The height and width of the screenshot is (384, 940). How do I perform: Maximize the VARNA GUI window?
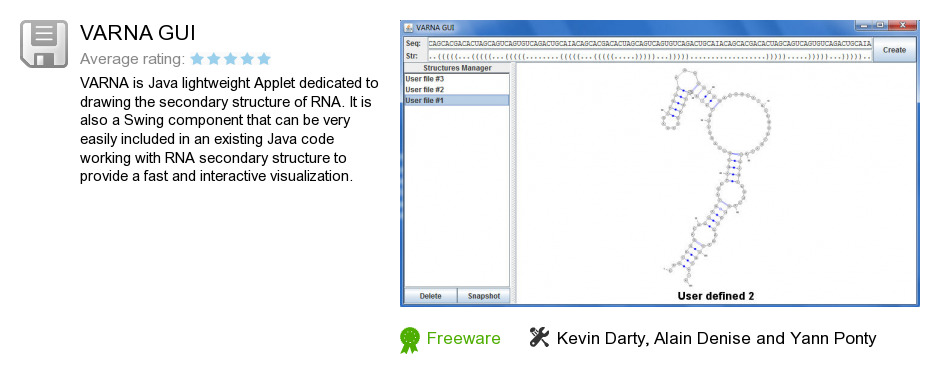879,26
